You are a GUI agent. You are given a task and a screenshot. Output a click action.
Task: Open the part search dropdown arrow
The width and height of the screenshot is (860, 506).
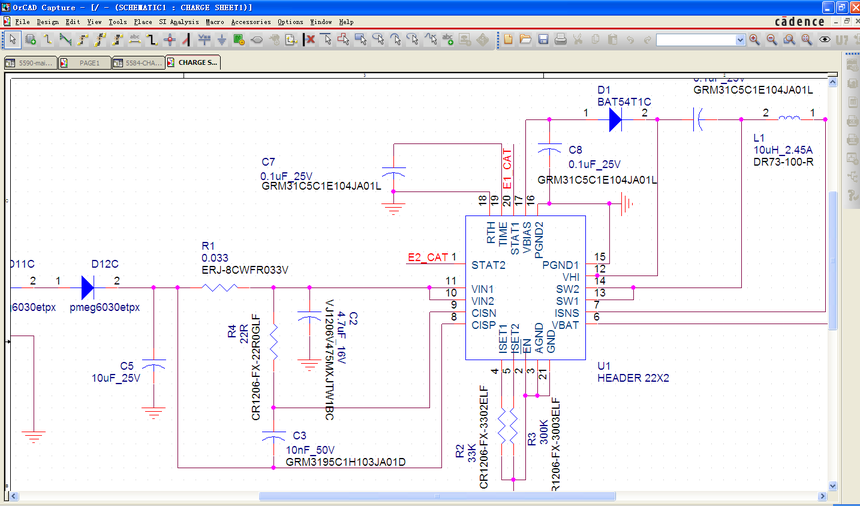click(x=740, y=40)
